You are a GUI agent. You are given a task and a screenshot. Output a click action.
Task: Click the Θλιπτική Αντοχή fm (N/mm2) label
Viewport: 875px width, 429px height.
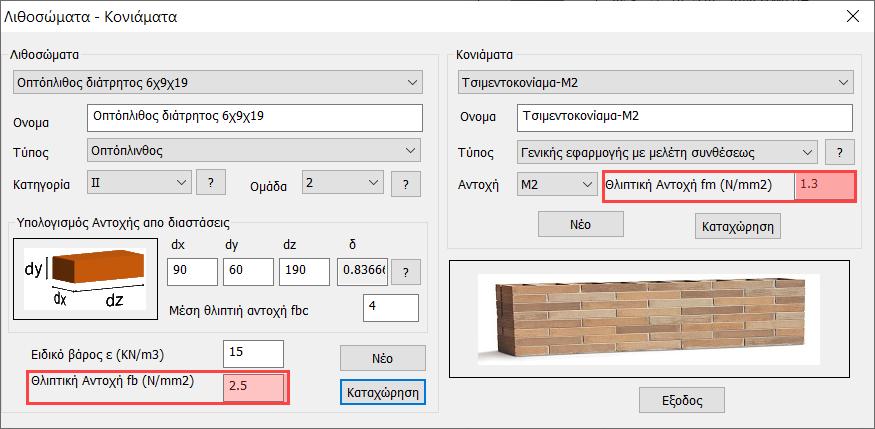click(x=689, y=185)
